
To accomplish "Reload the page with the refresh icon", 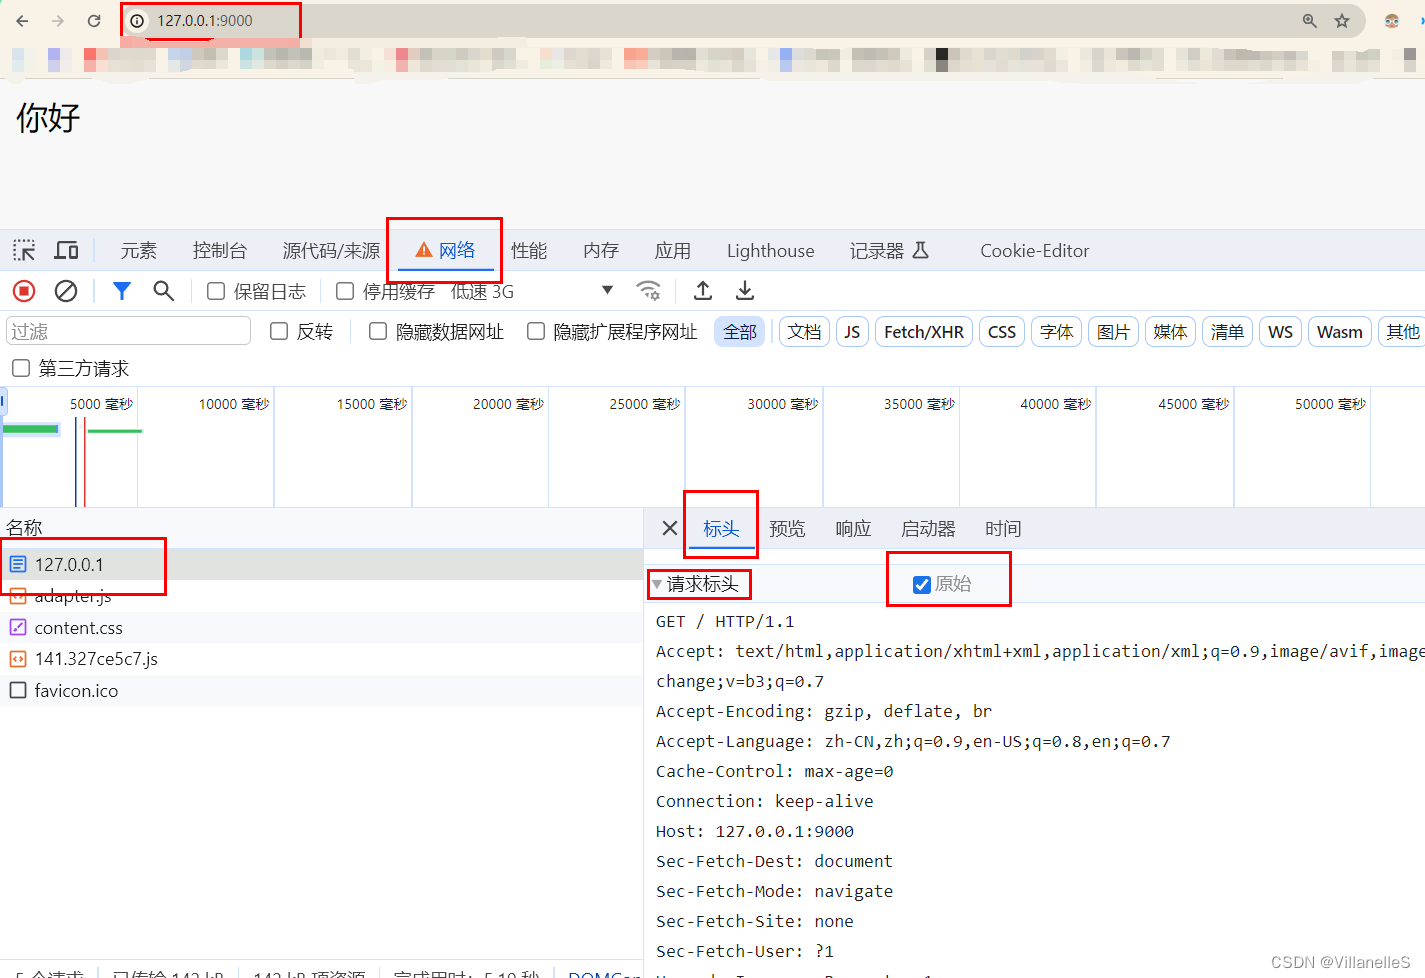I will [94, 21].
